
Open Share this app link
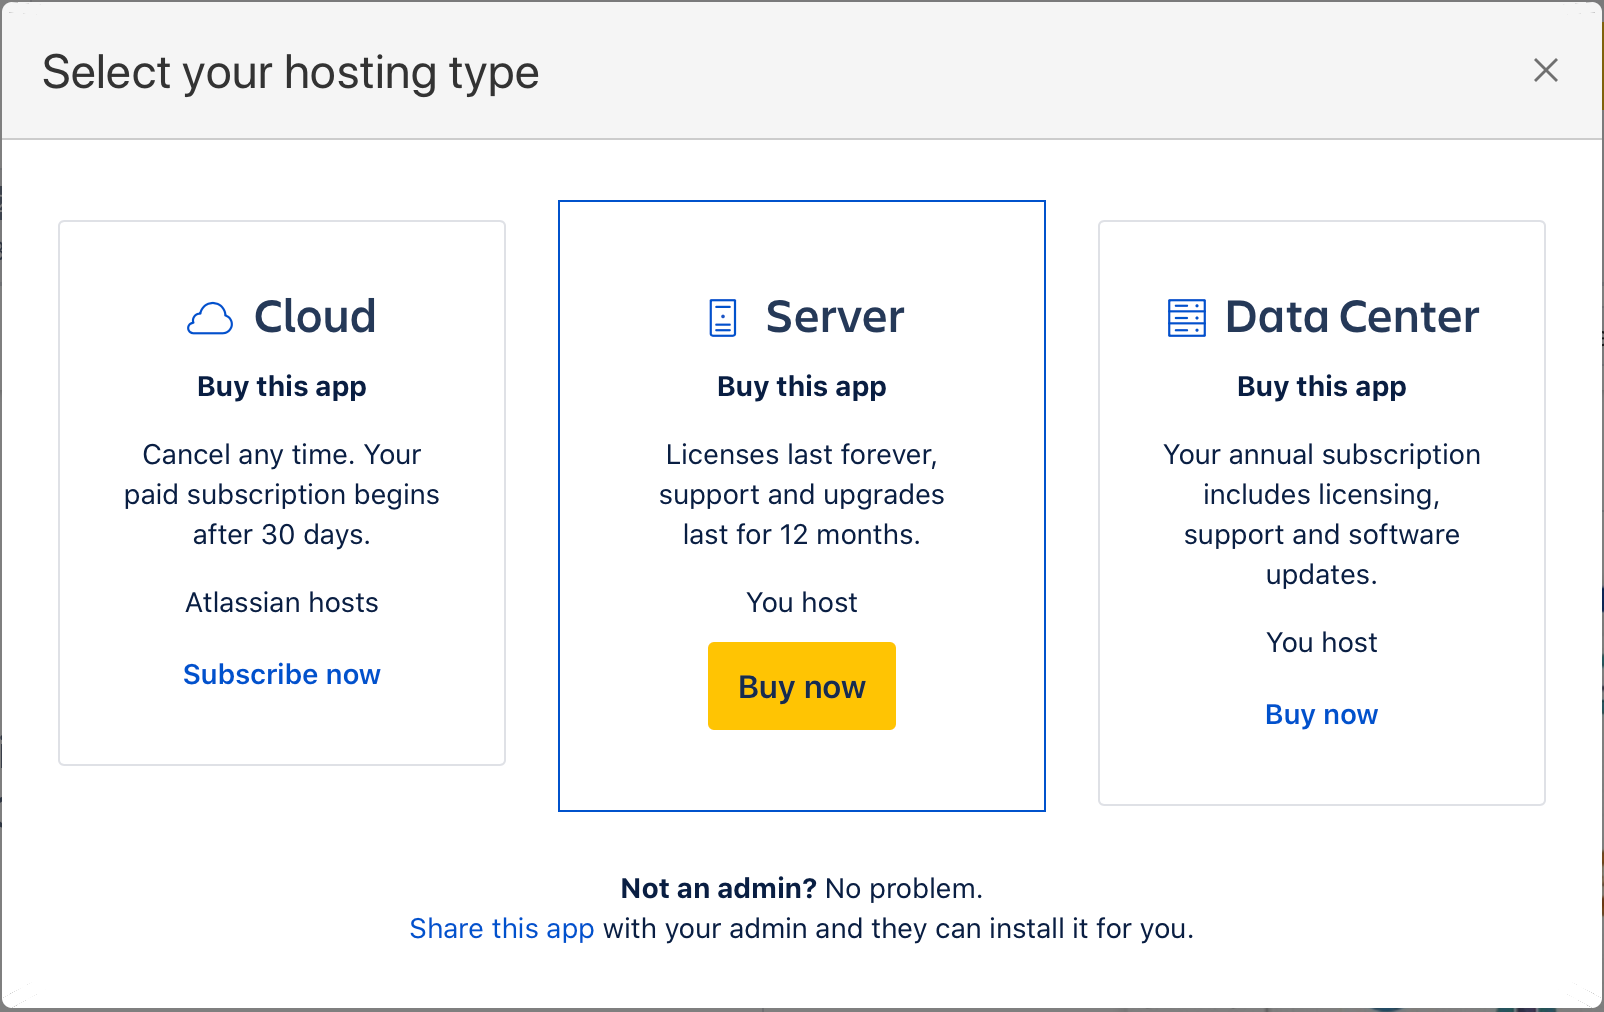501,928
